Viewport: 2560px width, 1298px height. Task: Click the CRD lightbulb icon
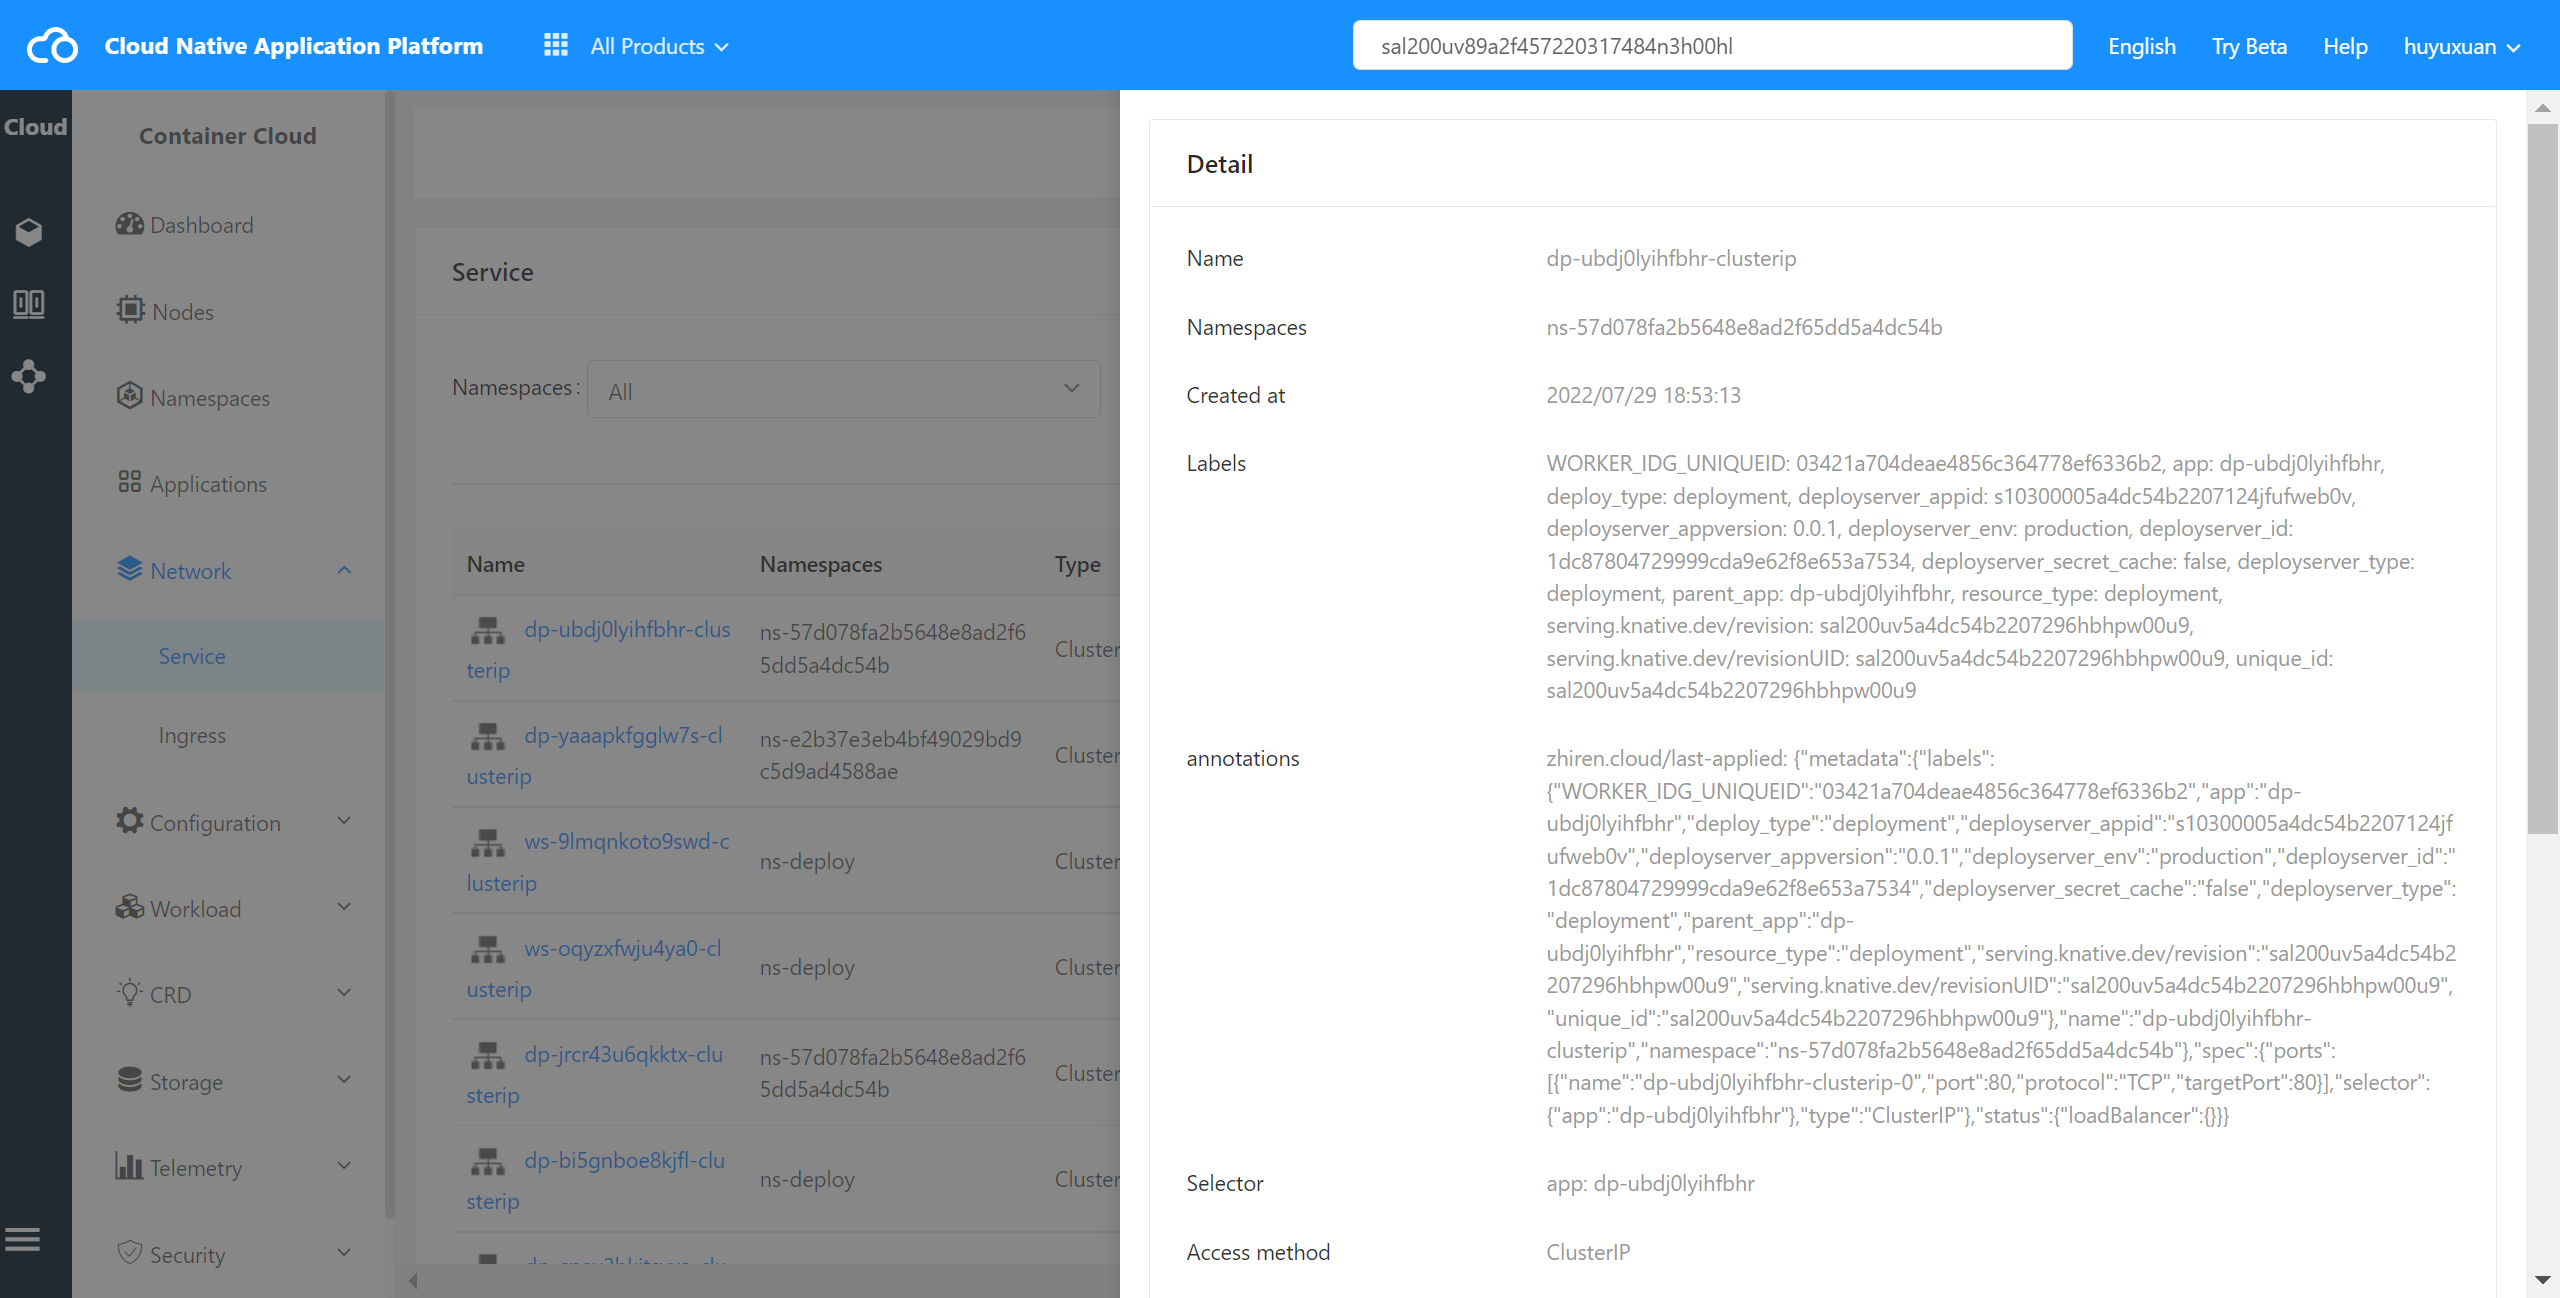129,993
